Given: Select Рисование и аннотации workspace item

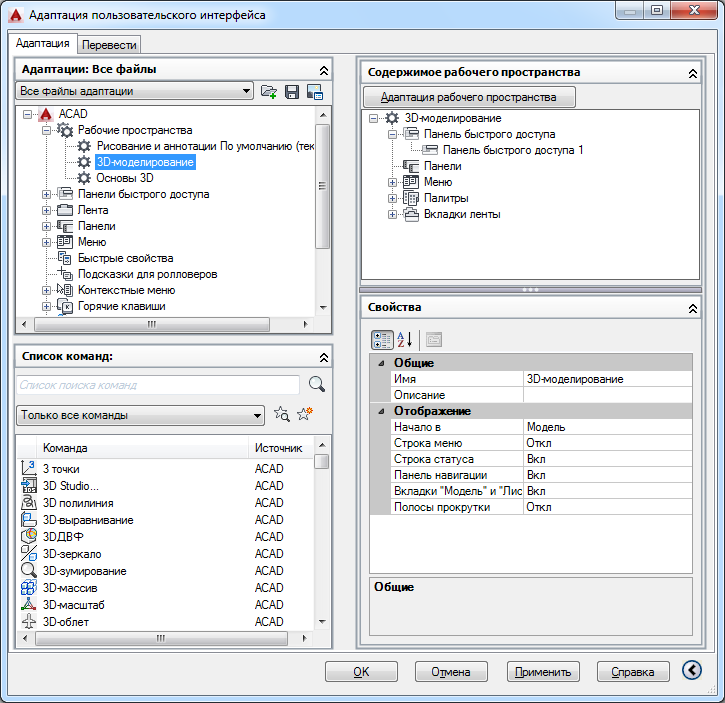Looking at the screenshot, I should 205,146.
